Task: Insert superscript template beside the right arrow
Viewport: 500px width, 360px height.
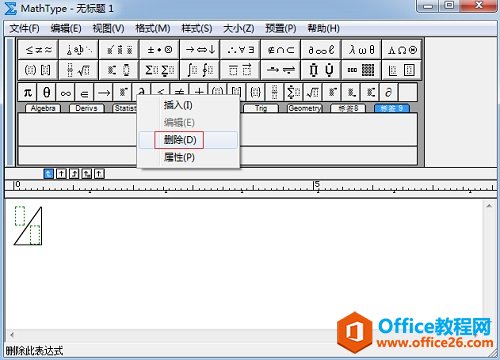Action: click(x=123, y=92)
